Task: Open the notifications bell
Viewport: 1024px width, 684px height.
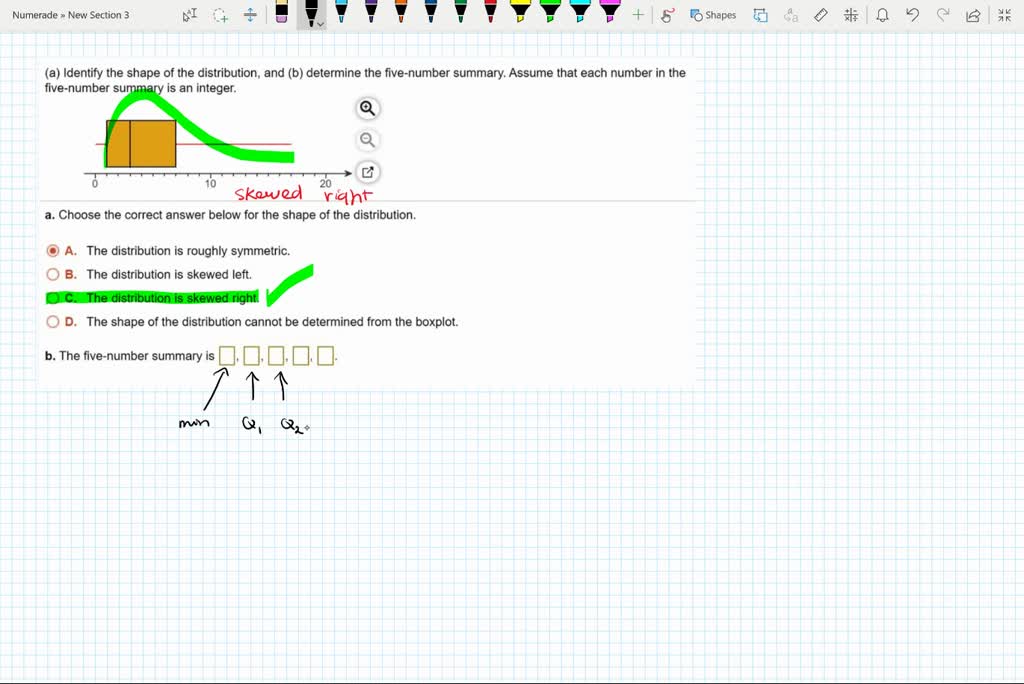Action: (881, 15)
